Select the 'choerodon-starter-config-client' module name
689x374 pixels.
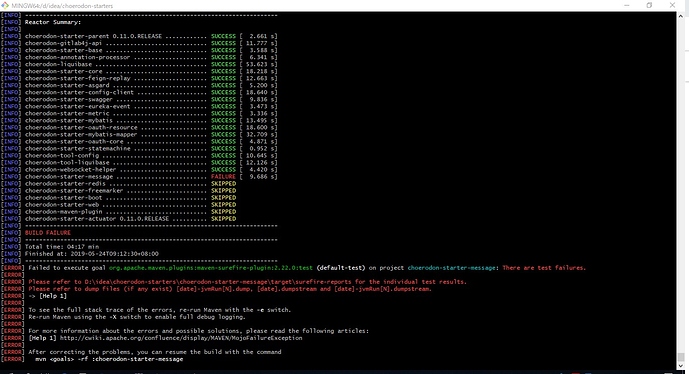(x=79, y=92)
